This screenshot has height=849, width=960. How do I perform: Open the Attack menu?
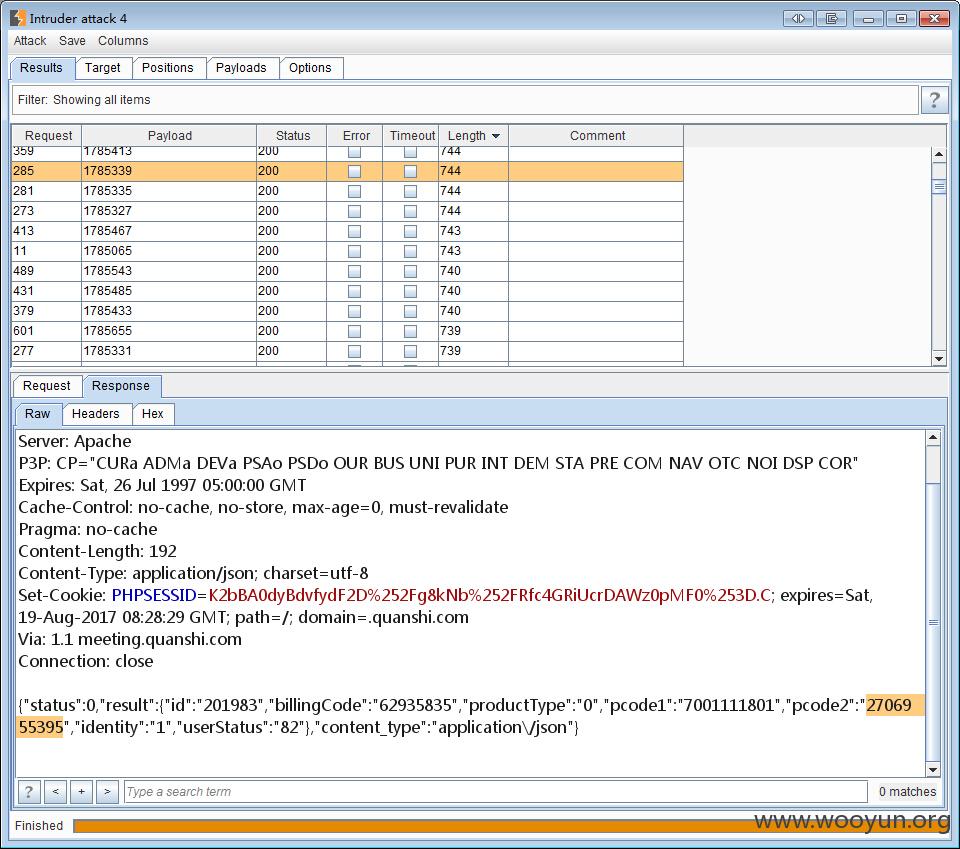click(30, 40)
